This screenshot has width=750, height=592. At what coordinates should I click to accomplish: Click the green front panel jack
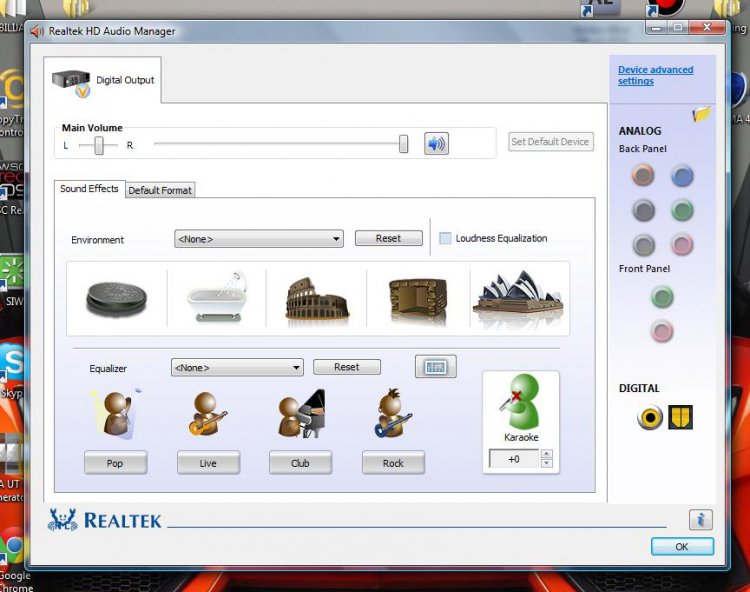[x=662, y=297]
